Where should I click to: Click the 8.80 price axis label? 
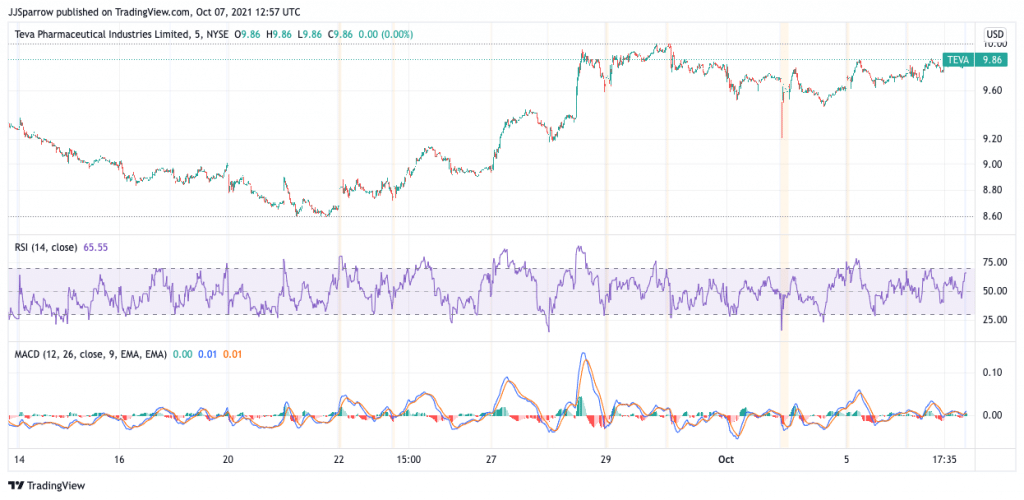(x=995, y=191)
